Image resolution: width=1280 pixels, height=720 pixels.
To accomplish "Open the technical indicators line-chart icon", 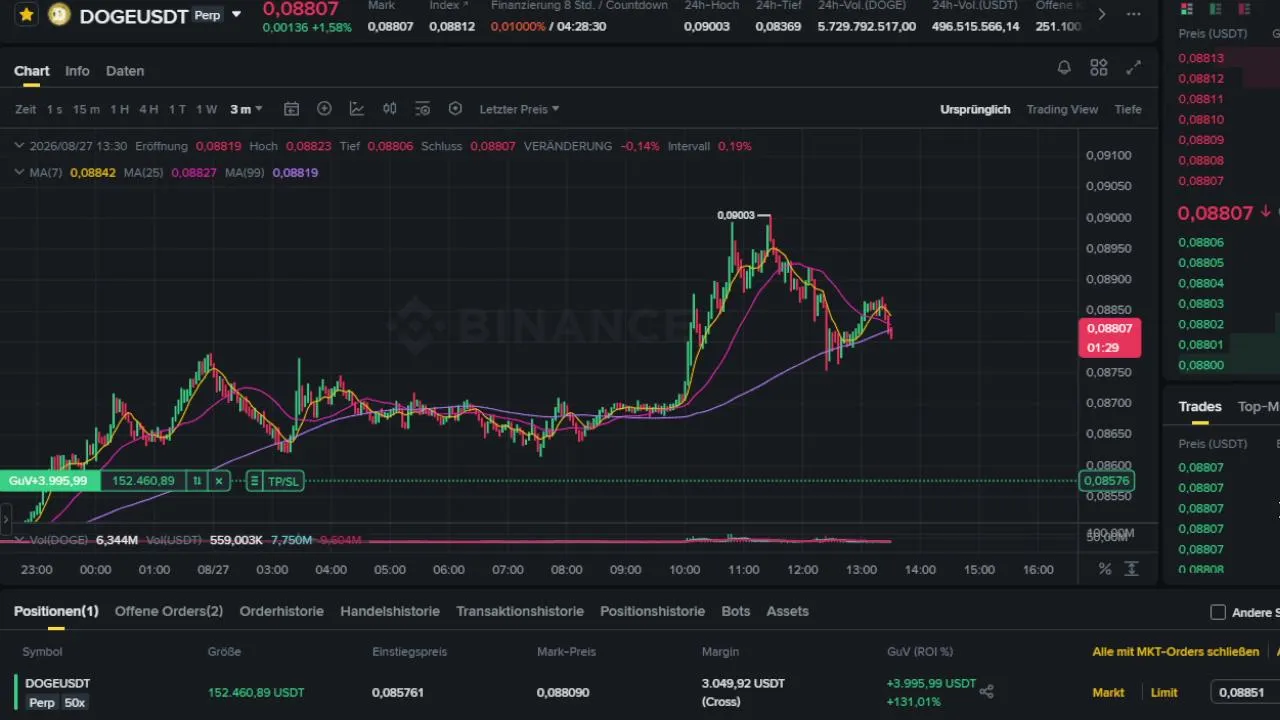I will click(357, 109).
